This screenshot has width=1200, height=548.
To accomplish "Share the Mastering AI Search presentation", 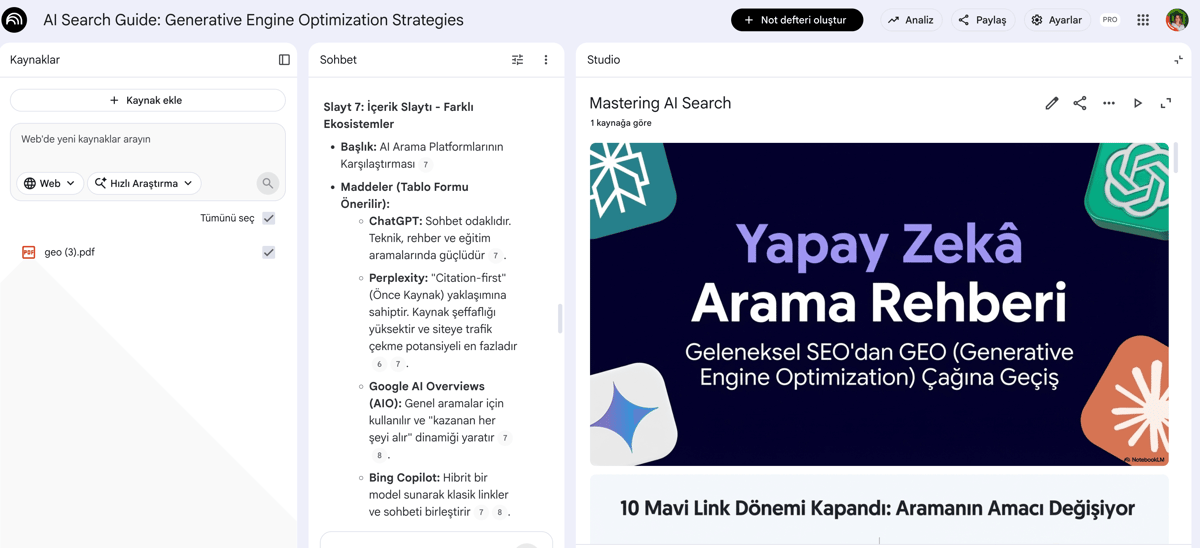I will (1080, 103).
